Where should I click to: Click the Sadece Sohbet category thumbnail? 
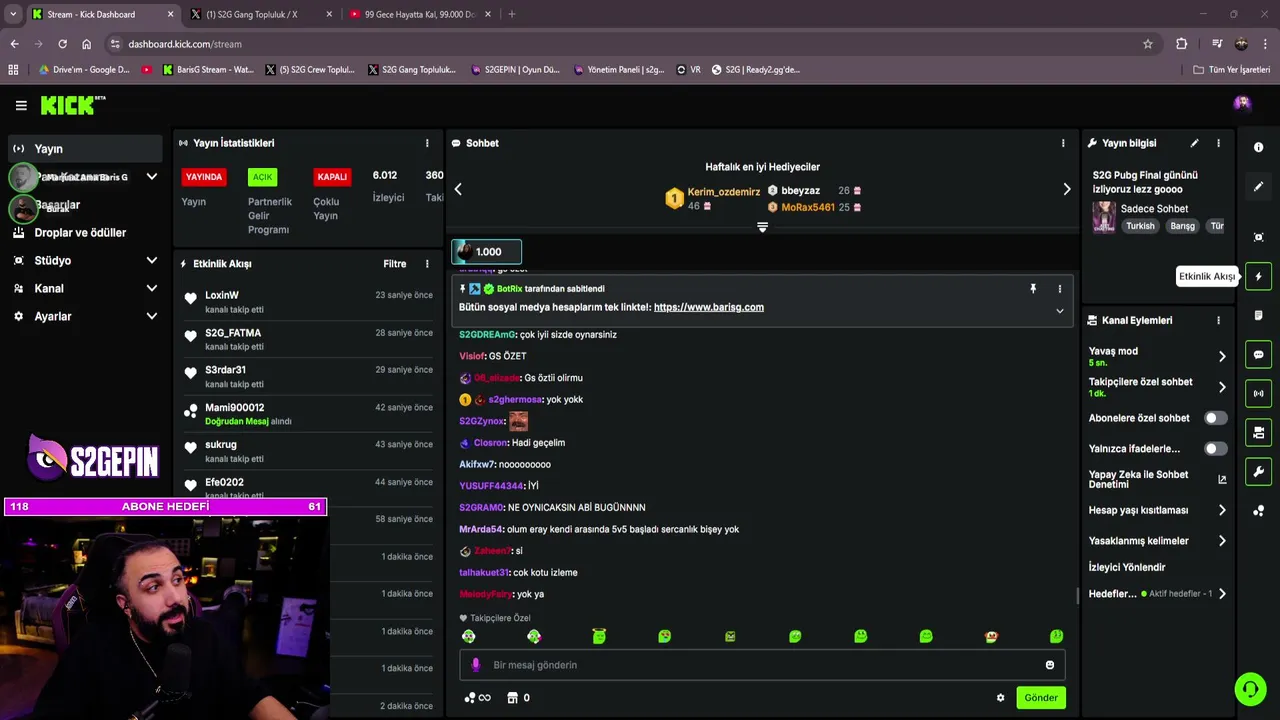coord(1104,216)
